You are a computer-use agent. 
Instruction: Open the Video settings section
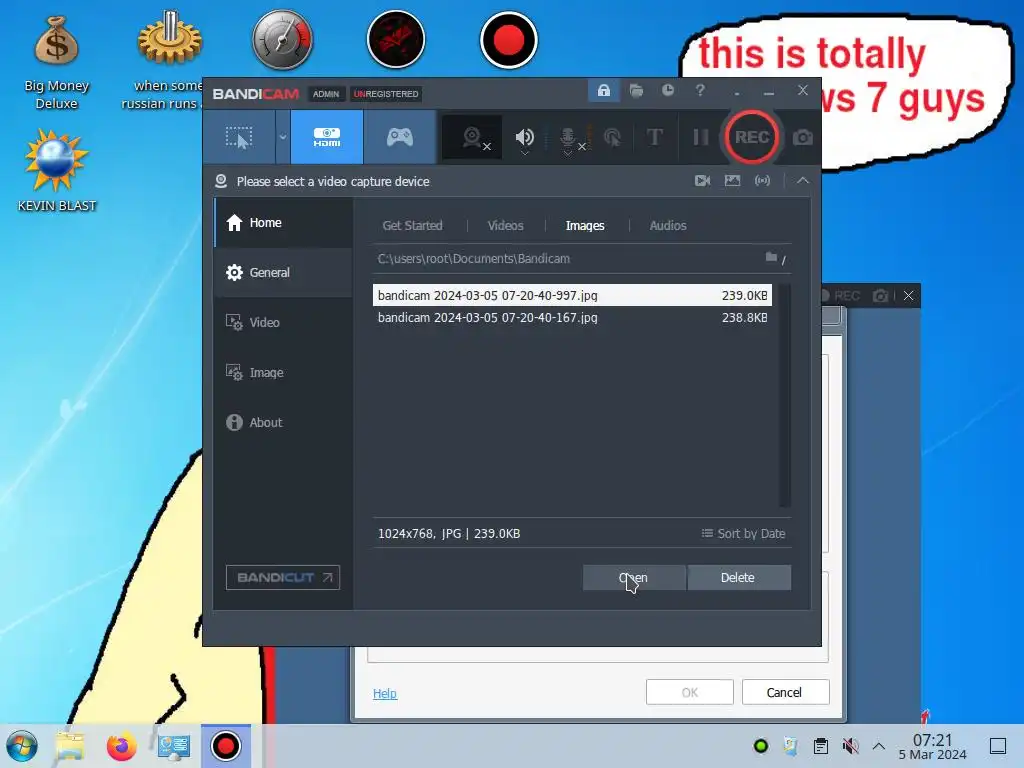point(283,322)
